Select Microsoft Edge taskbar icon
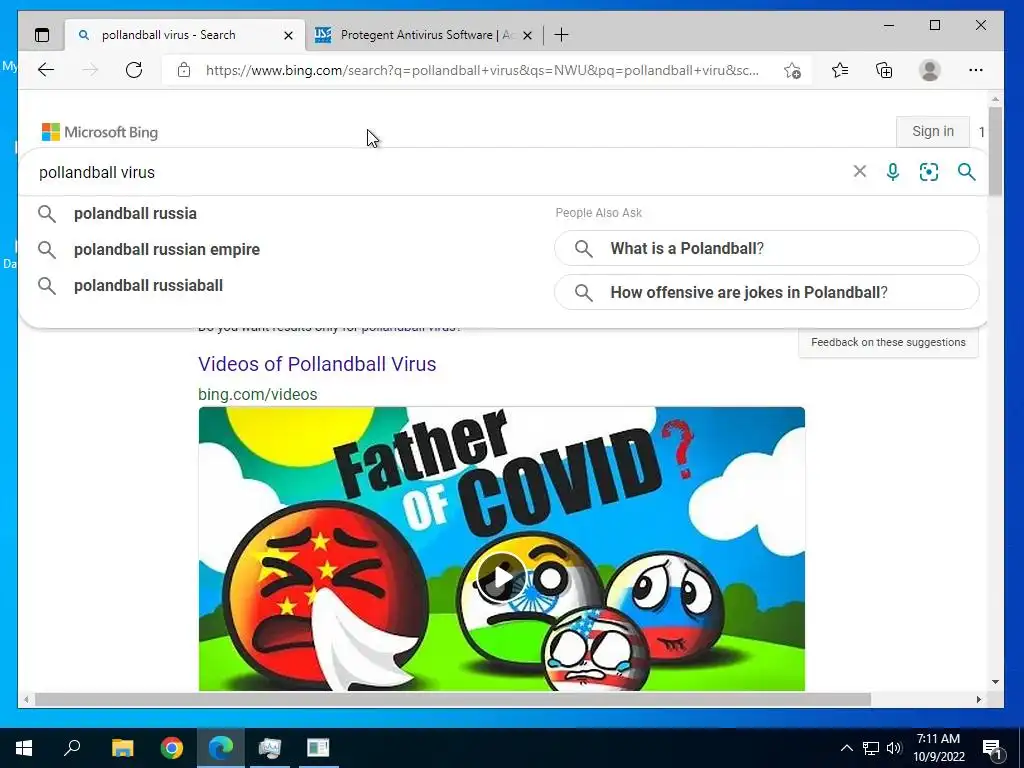Viewport: 1024px width, 768px height. tap(220, 748)
